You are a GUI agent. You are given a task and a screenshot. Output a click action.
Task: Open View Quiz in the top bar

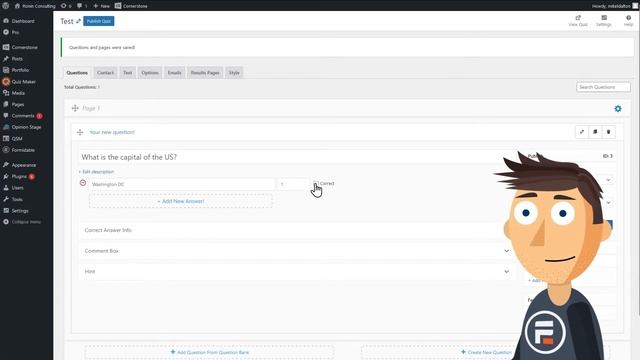pyautogui.click(x=578, y=21)
